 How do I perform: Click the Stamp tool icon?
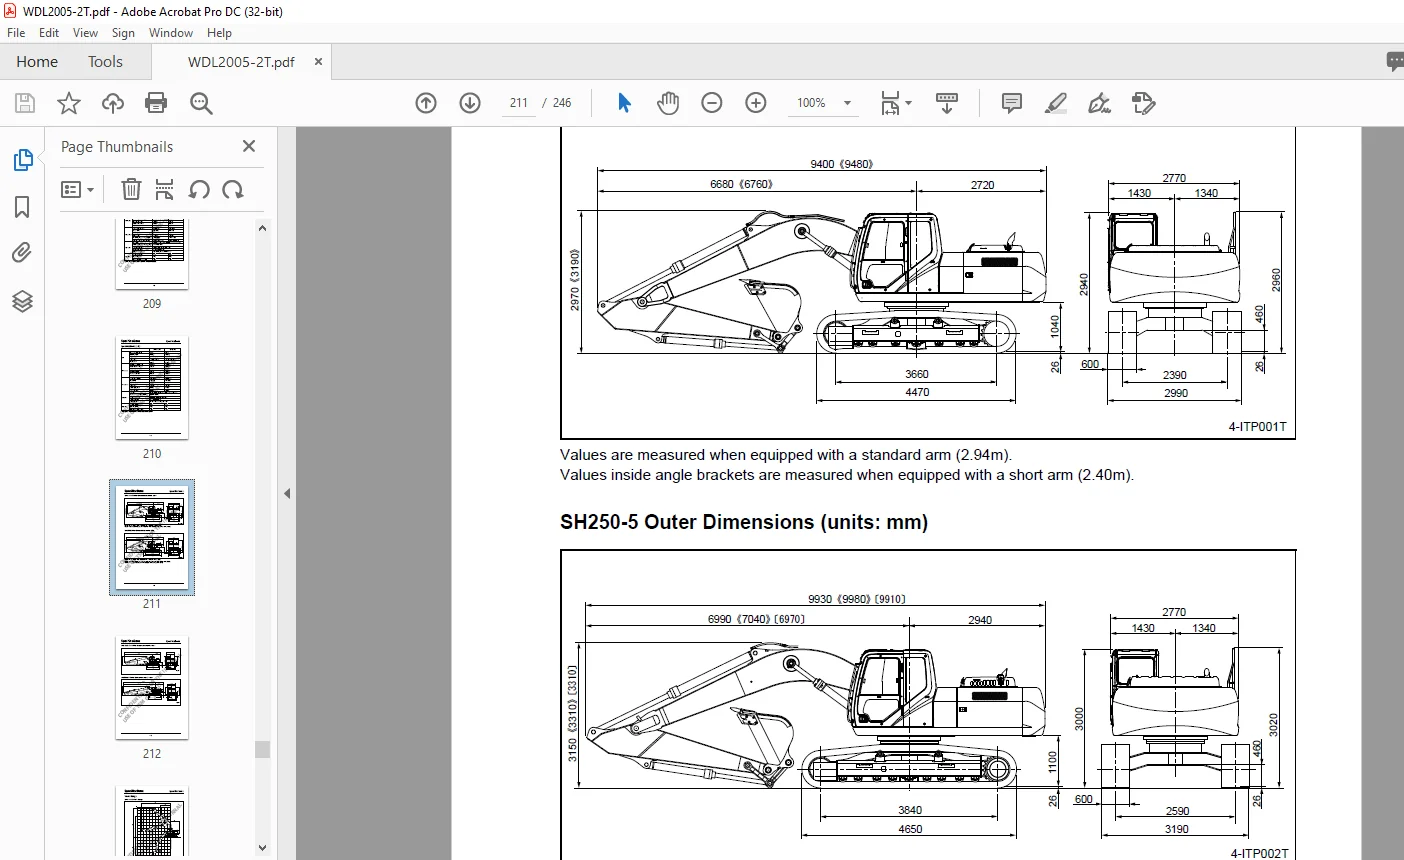point(1144,103)
